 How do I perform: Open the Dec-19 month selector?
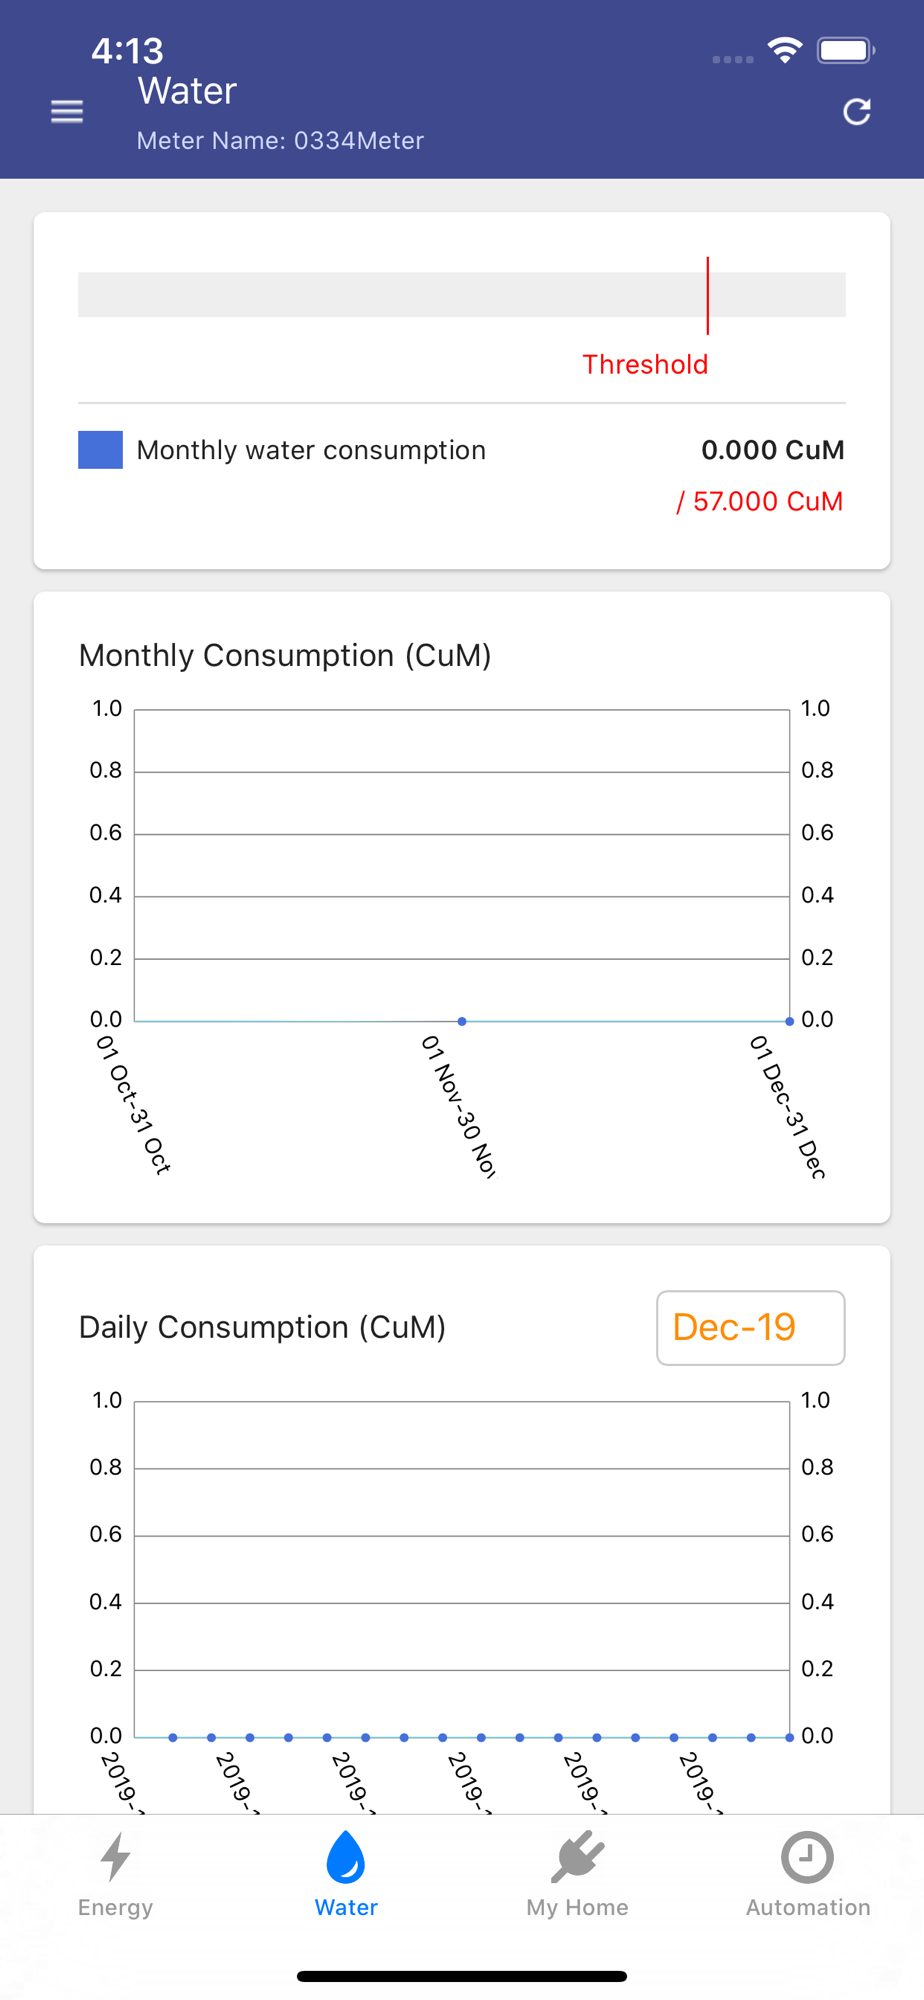click(x=750, y=1328)
